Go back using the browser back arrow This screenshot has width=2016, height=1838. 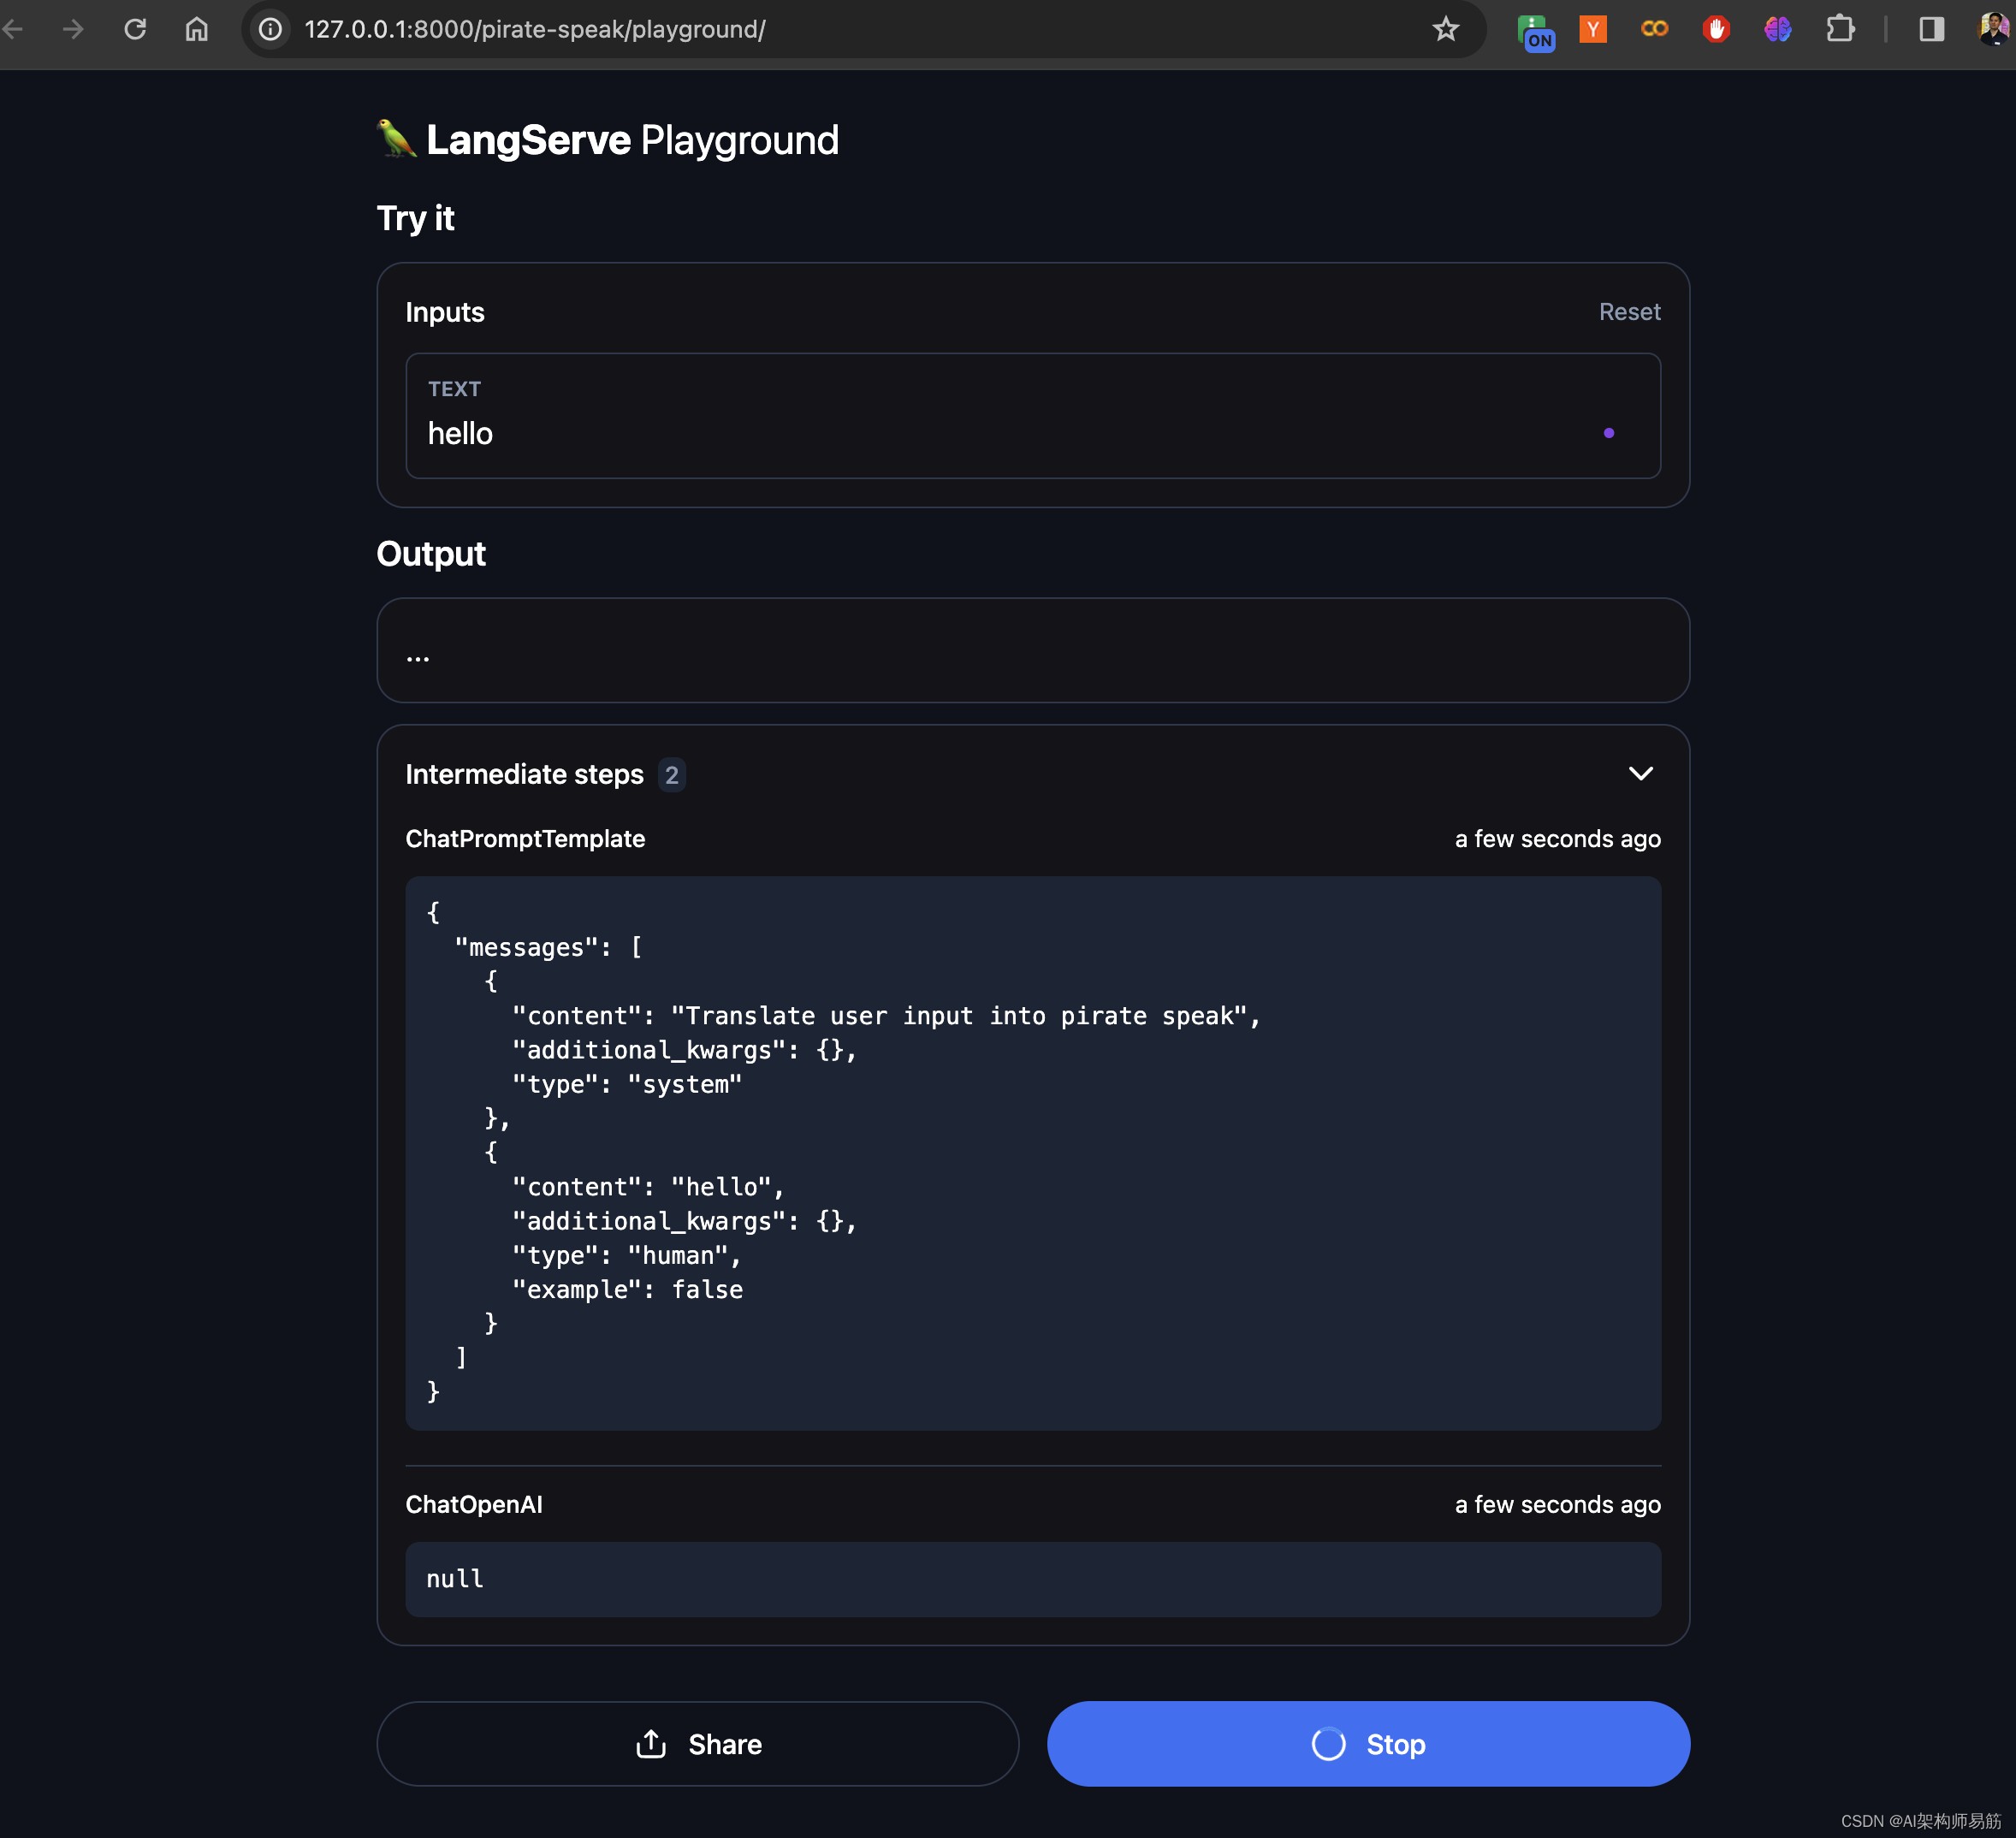point(13,29)
